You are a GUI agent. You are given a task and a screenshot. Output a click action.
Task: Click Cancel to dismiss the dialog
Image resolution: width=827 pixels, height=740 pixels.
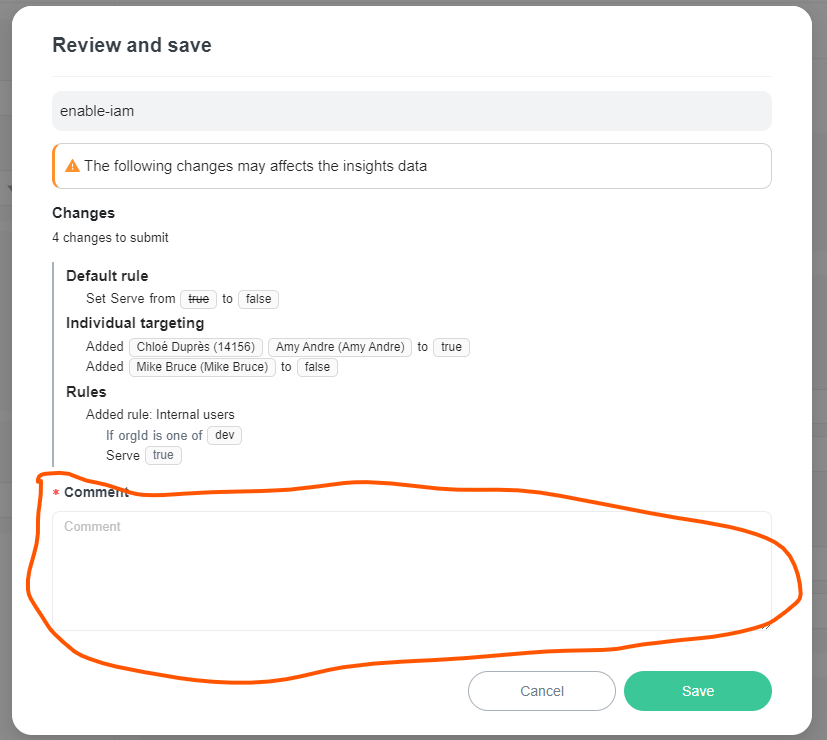point(541,691)
